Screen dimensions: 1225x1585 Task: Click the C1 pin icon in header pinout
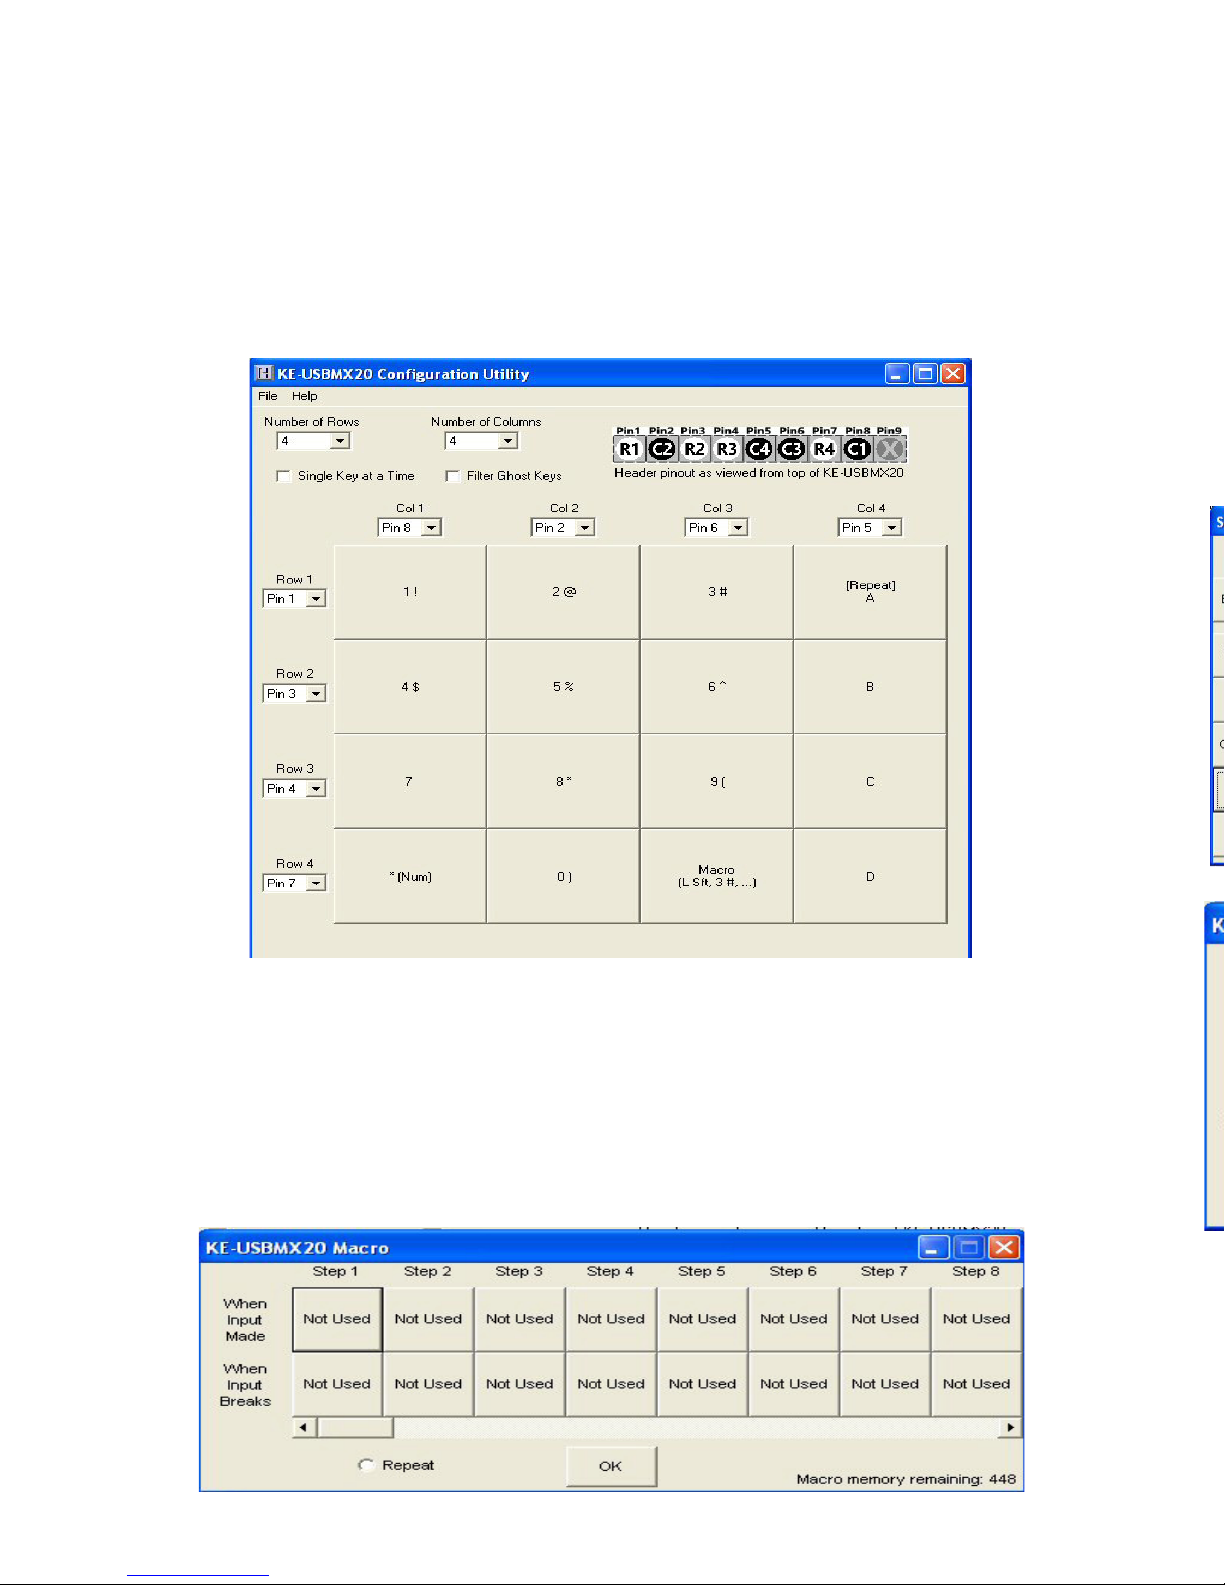click(x=857, y=449)
